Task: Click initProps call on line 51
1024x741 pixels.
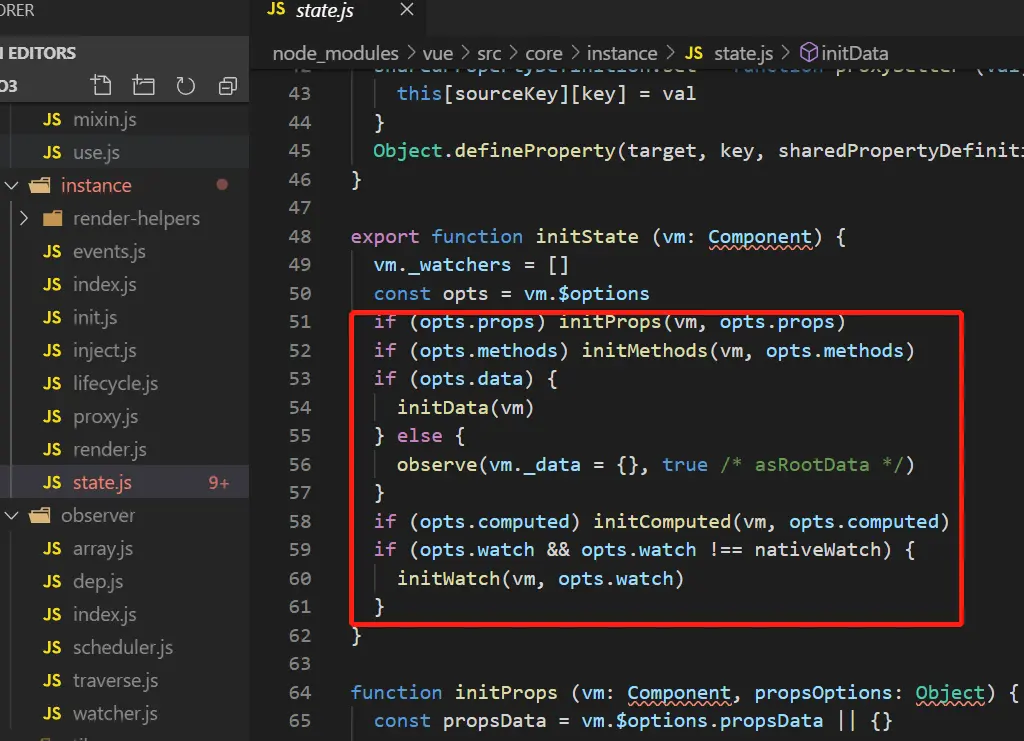Action: click(x=609, y=322)
